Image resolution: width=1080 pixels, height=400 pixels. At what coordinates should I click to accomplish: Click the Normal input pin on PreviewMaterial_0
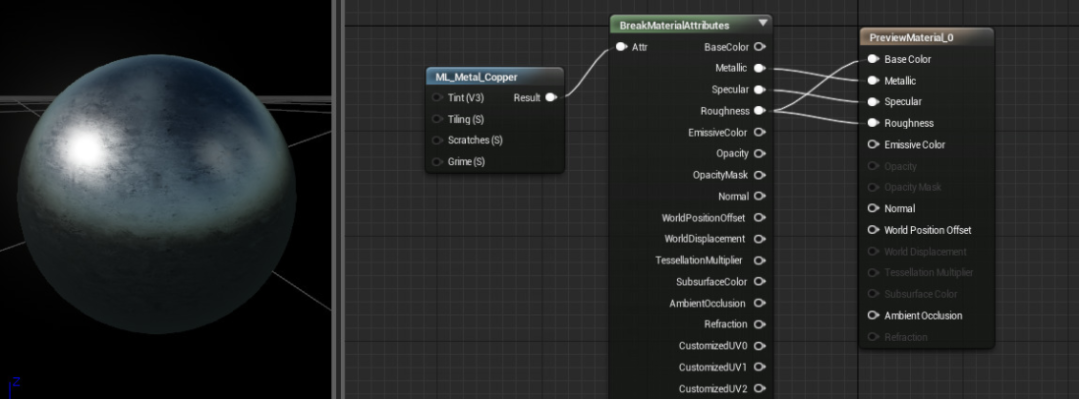(x=873, y=209)
